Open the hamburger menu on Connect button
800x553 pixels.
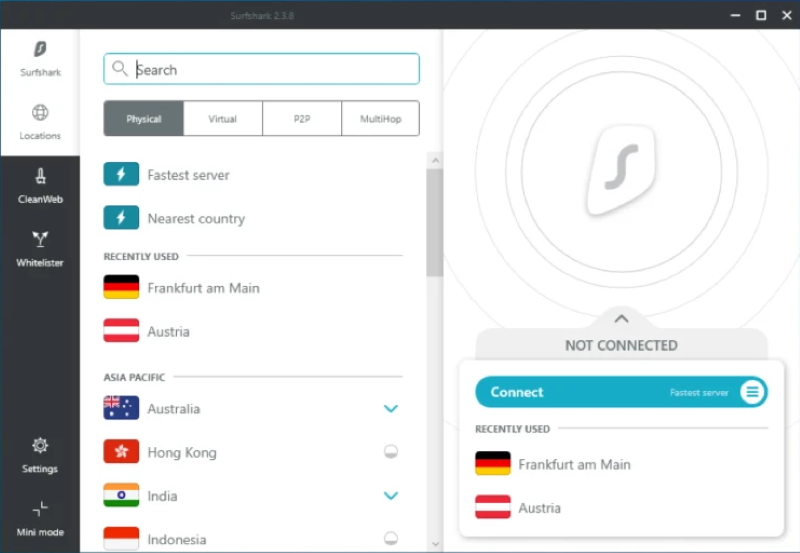click(753, 392)
